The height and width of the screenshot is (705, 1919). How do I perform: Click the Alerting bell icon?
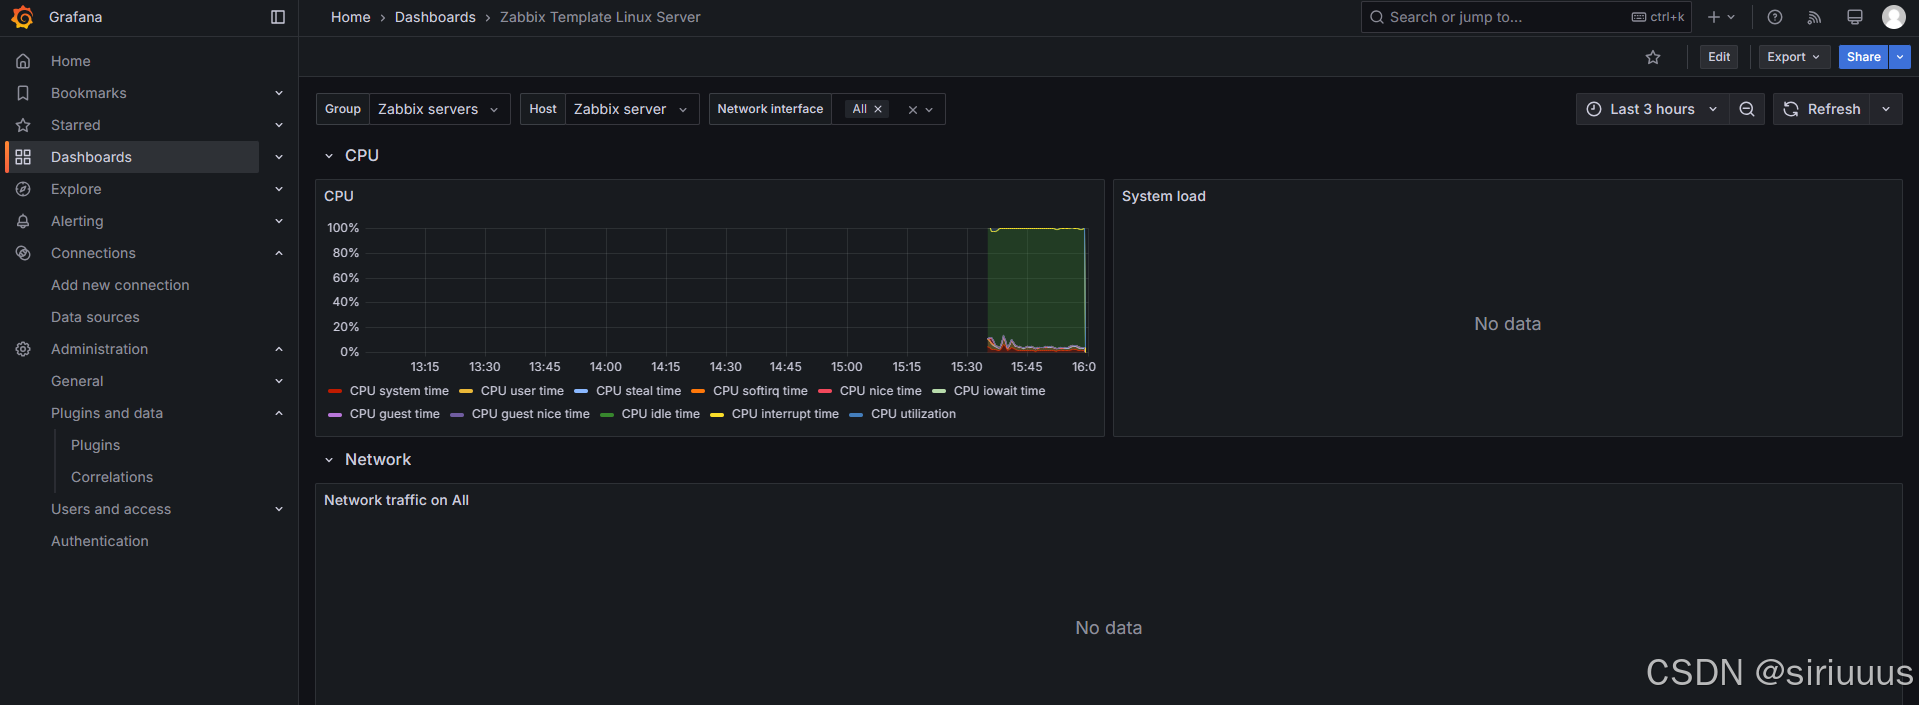click(x=23, y=221)
